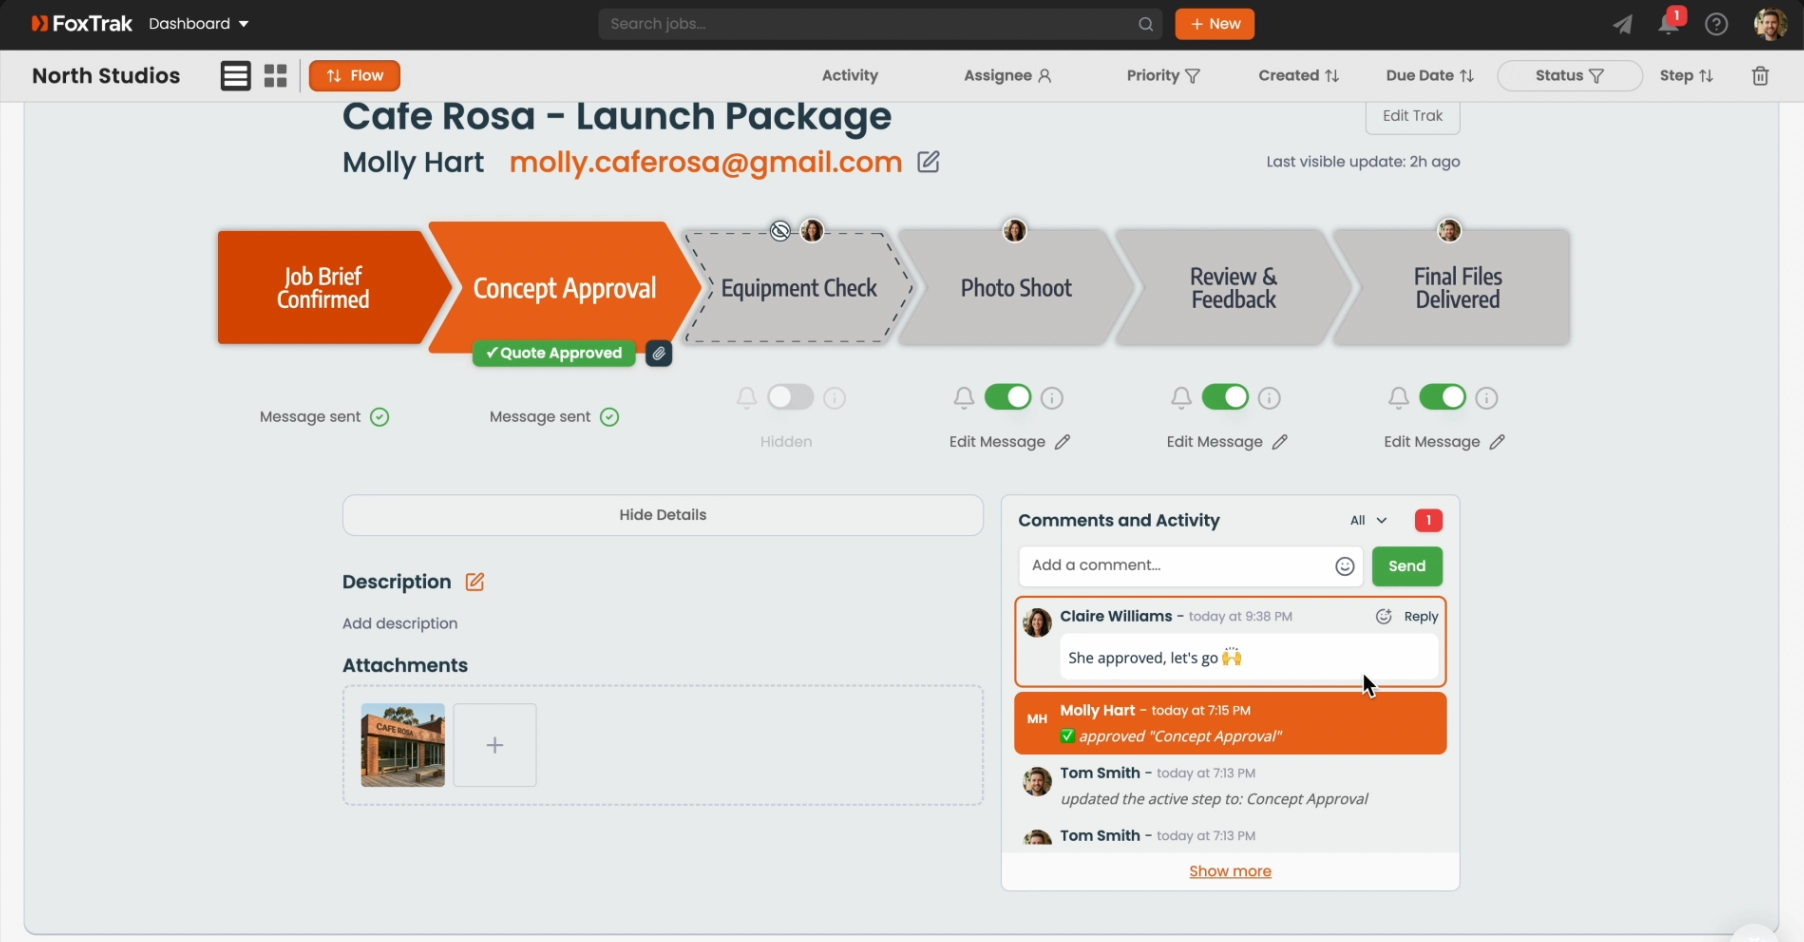The width and height of the screenshot is (1804, 942).
Task: Select the Review & Feedback step
Action: click(1234, 288)
